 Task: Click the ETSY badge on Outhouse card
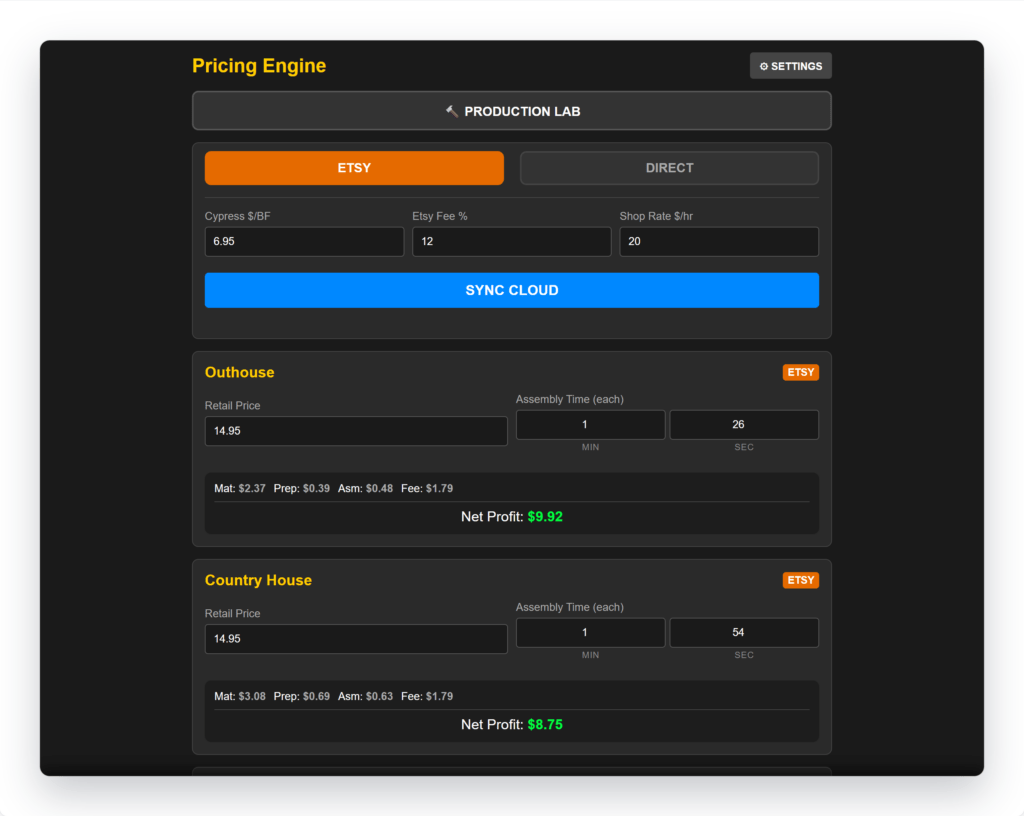tap(801, 372)
